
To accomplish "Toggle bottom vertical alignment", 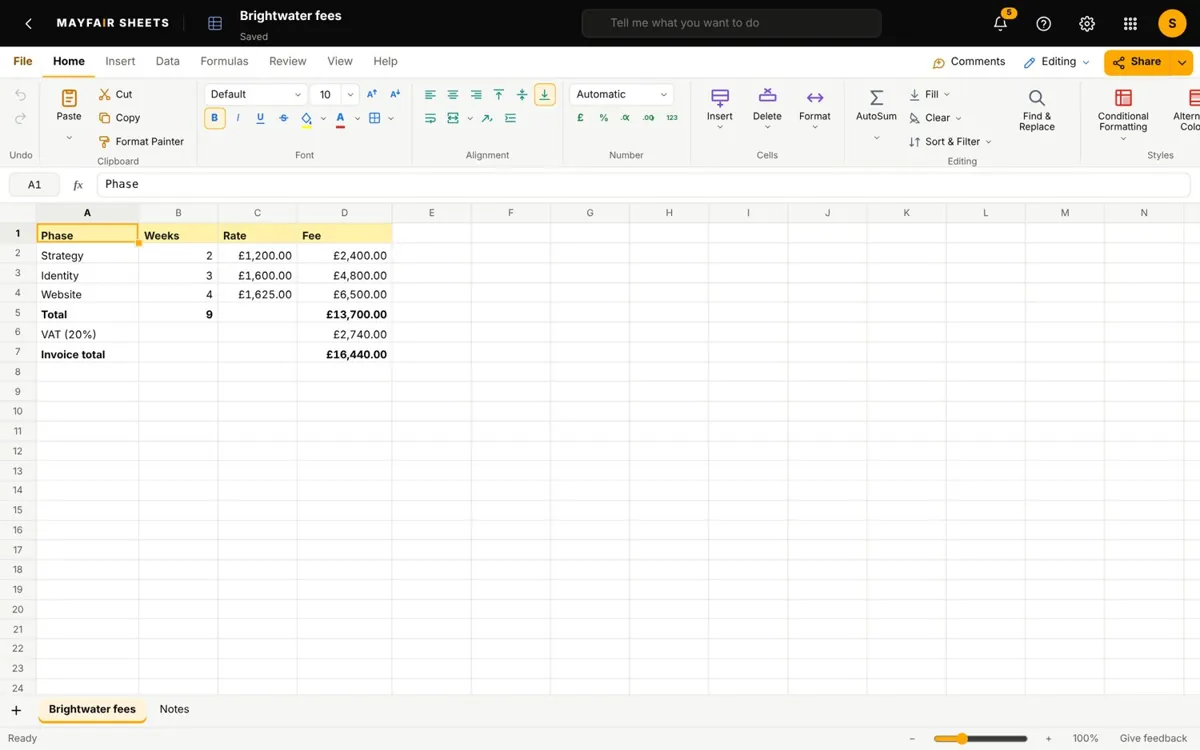I will pos(544,95).
